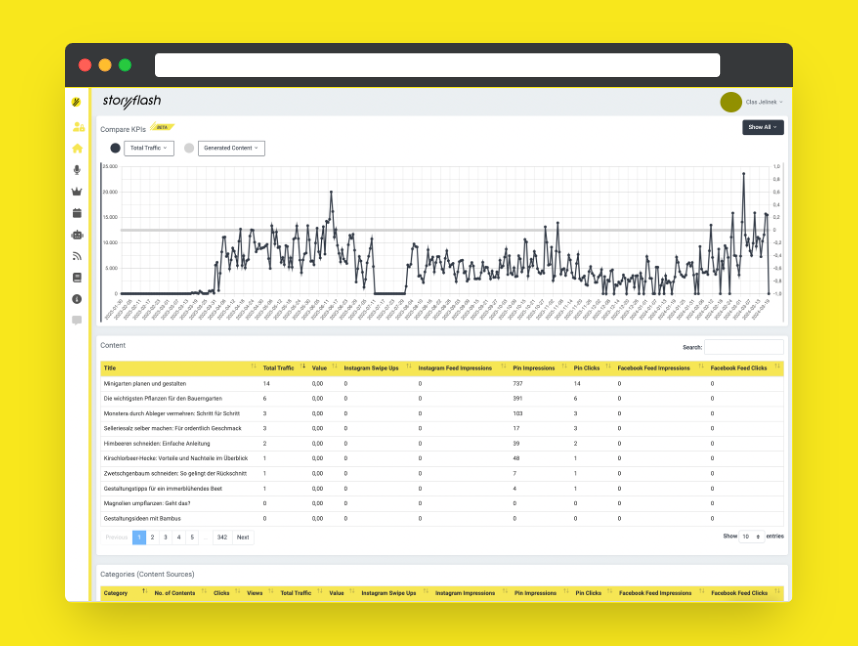Open the Clas Jelinek user menu
The height and width of the screenshot is (646, 858).
764,102
